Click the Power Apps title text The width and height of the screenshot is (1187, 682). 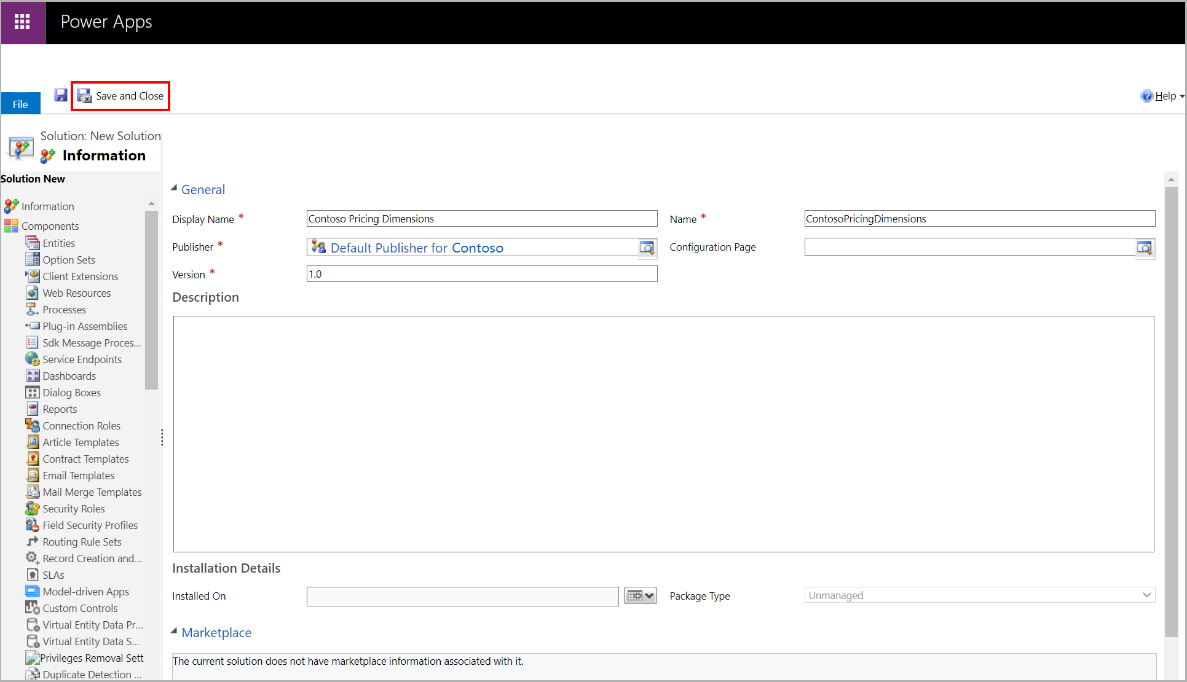(x=106, y=22)
